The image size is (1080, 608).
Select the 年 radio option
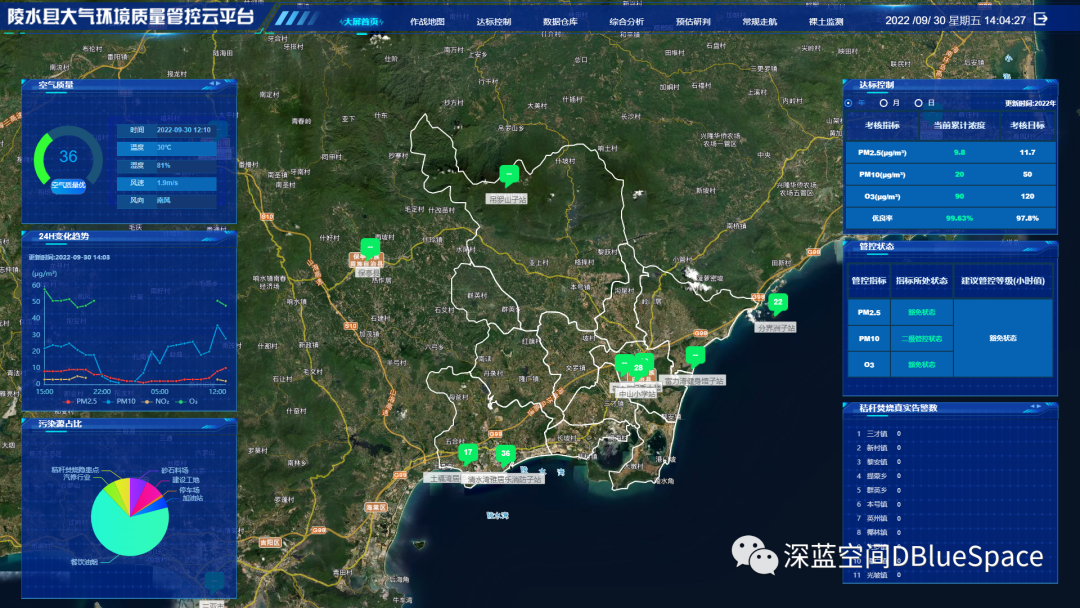(849, 103)
